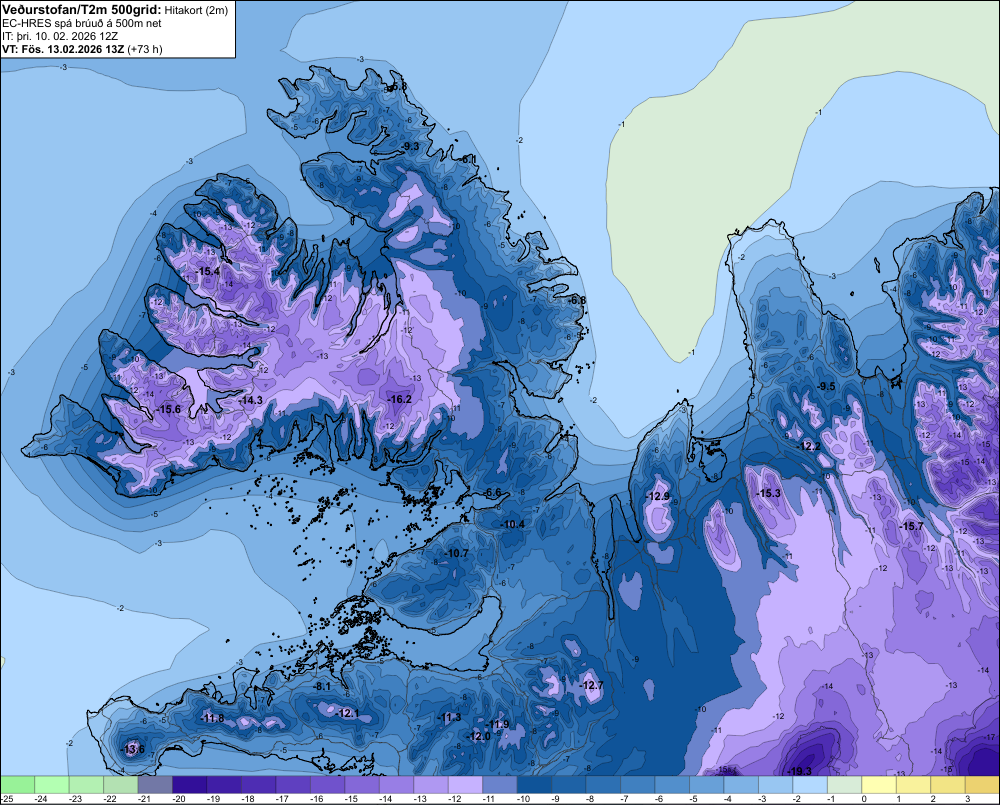Click the -10.7 temperature value
Viewport: 1000px width, 805px height.
pos(457,553)
